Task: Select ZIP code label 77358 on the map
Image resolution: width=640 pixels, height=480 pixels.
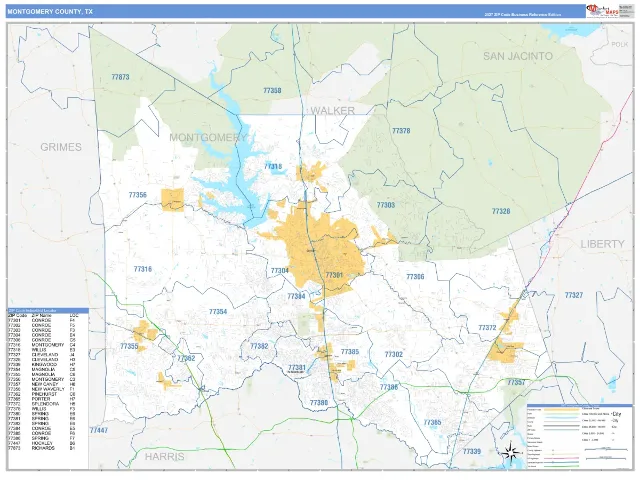Action: [272, 91]
